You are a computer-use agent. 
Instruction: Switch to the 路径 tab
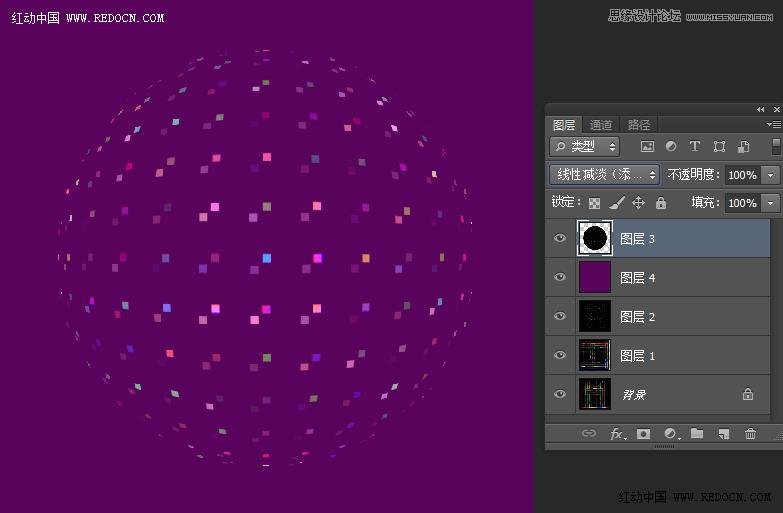pyautogui.click(x=639, y=125)
